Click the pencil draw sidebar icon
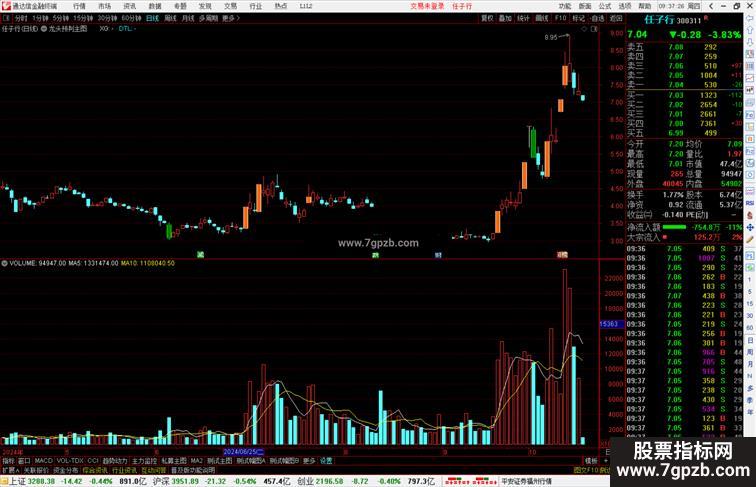Viewport: 756px width, 487px height. pos(750,240)
